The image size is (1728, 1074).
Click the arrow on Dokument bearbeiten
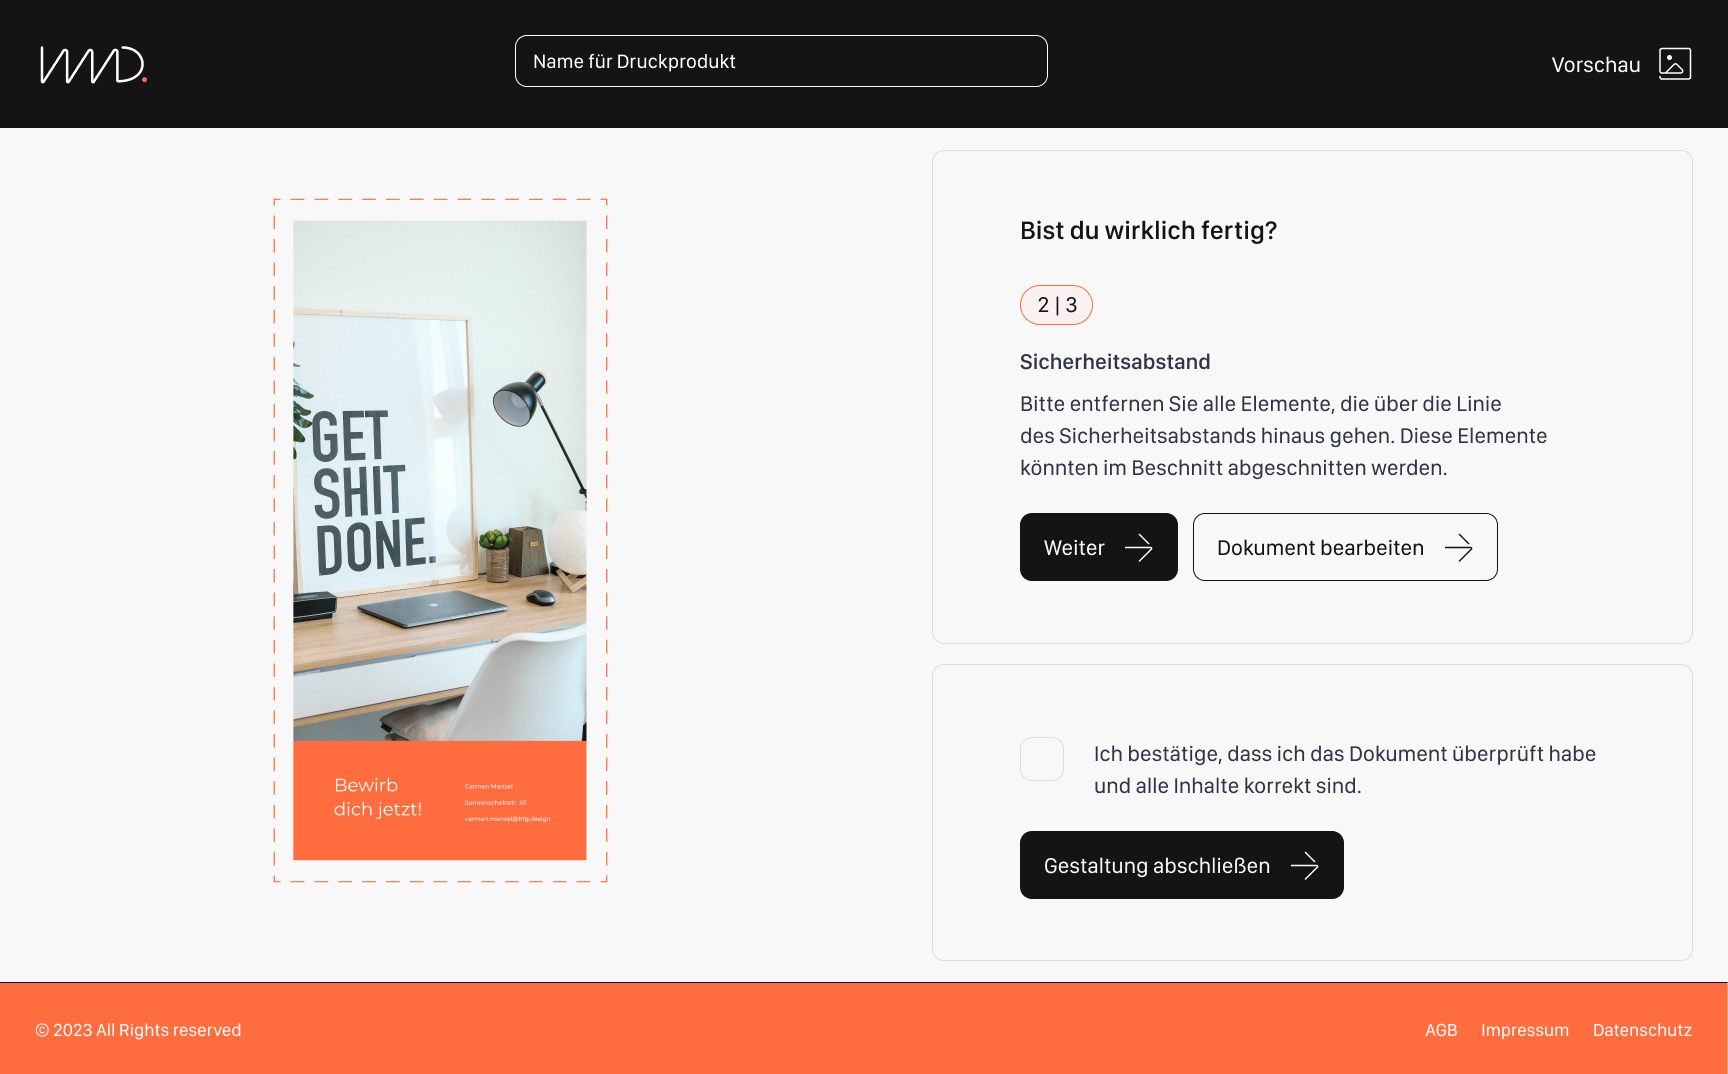(x=1459, y=547)
